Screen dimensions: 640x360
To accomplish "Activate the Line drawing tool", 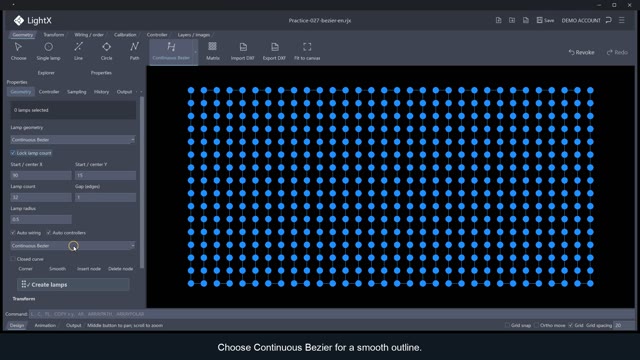I will (78, 51).
